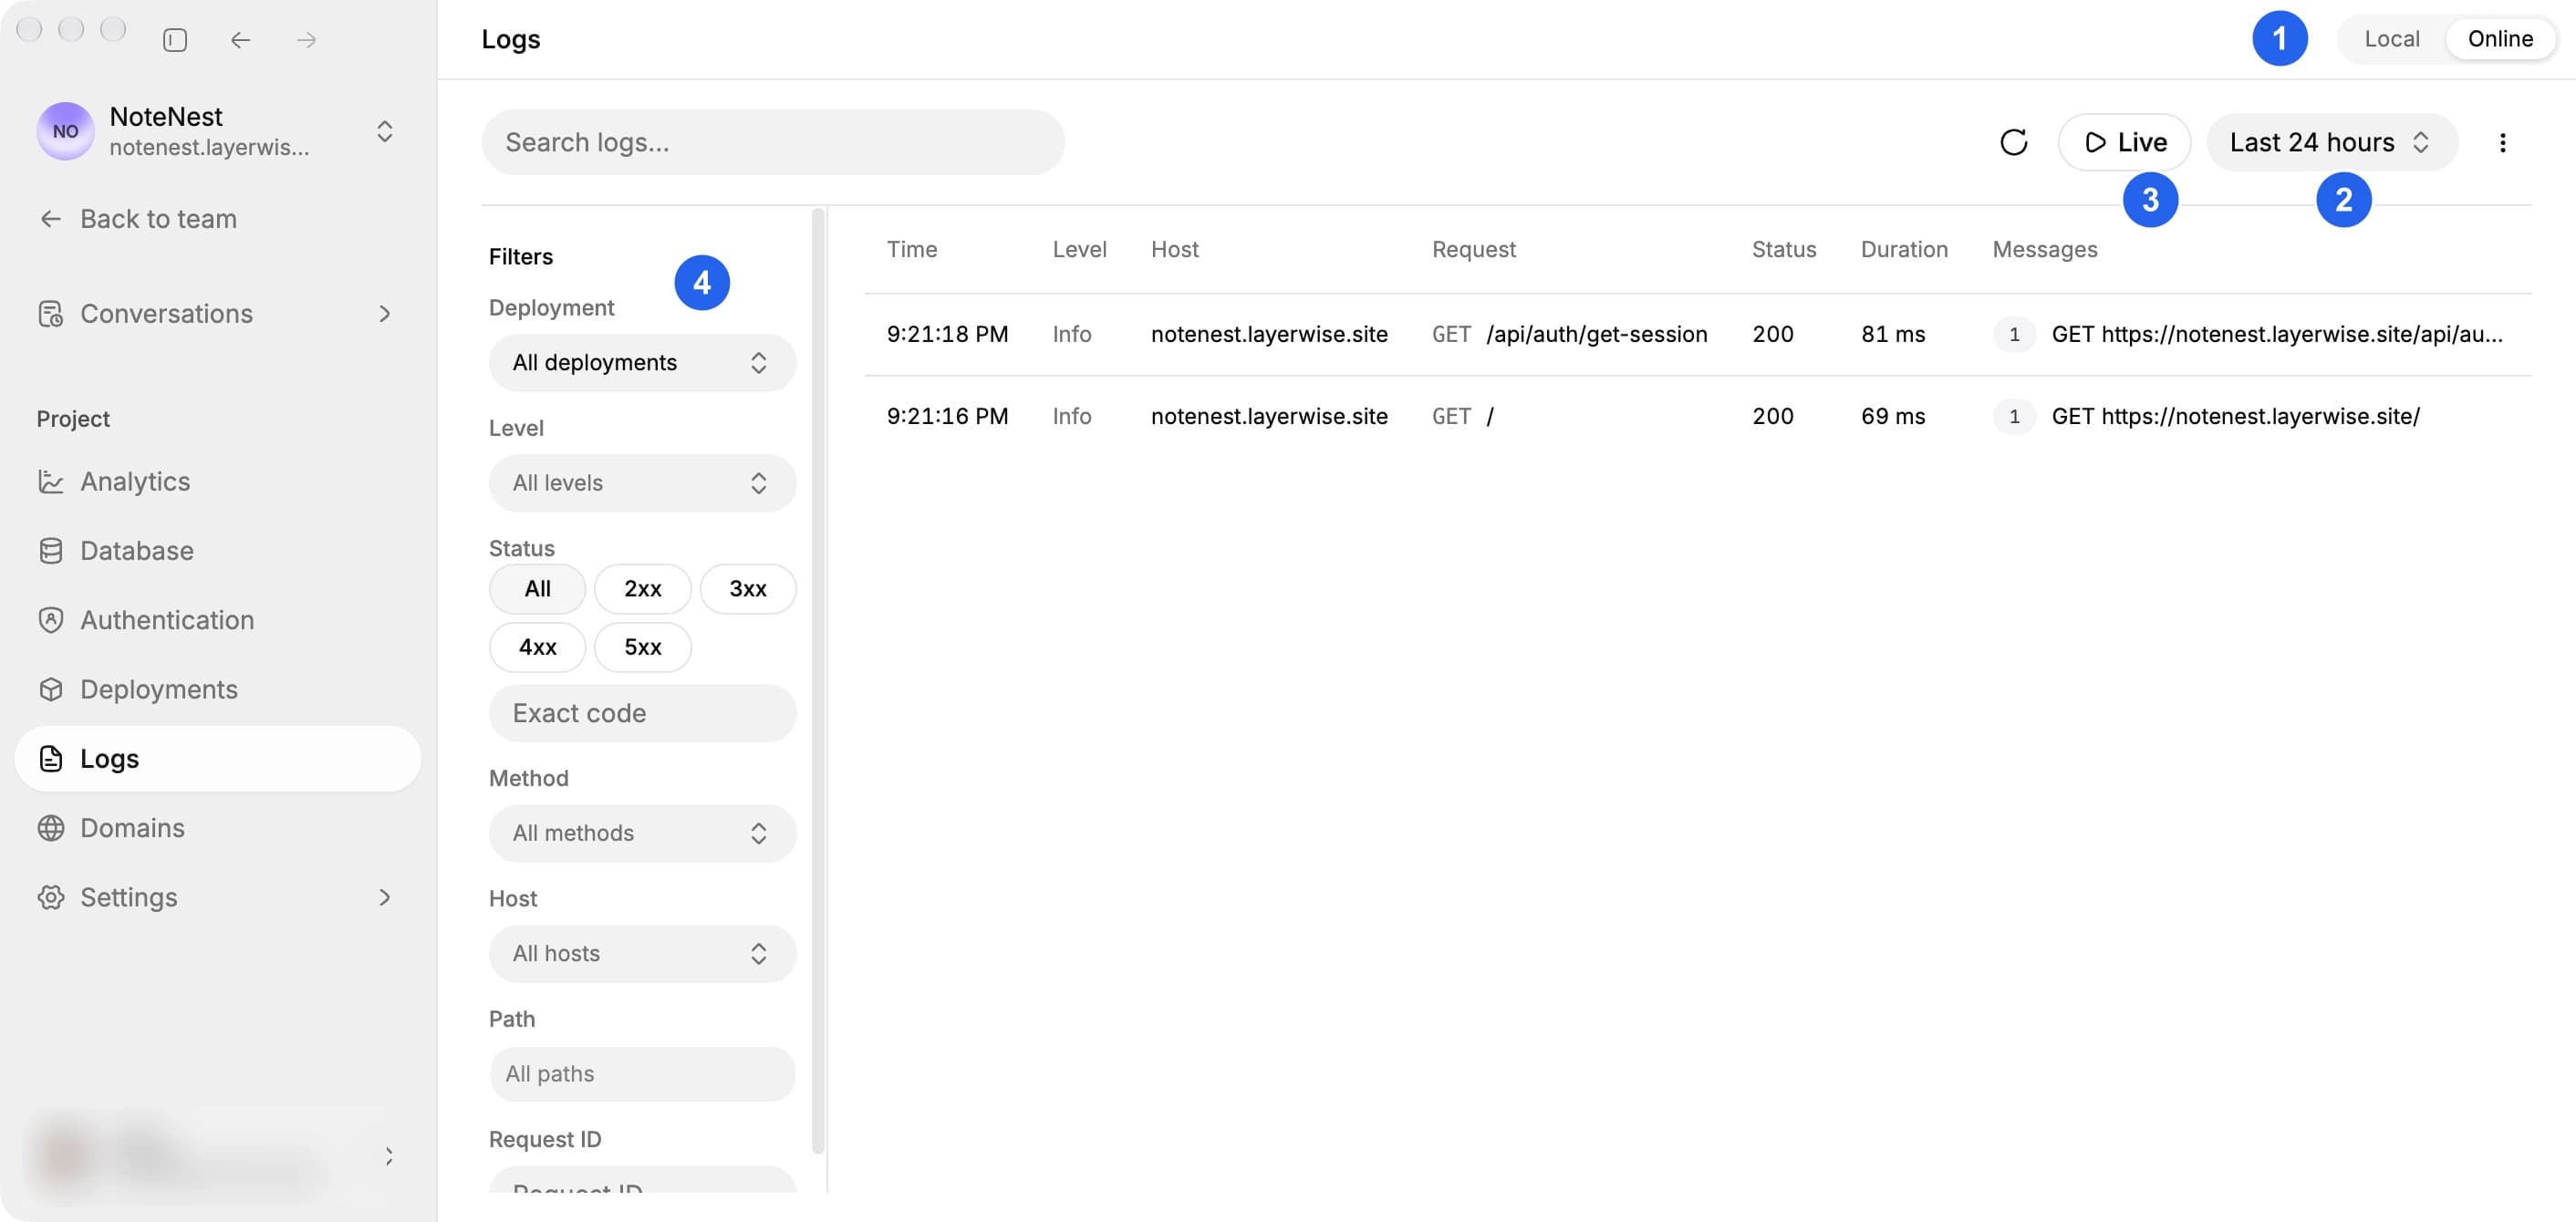Open Deployments in the sidebar
Image resolution: width=2576 pixels, height=1222 pixels.
217,690
